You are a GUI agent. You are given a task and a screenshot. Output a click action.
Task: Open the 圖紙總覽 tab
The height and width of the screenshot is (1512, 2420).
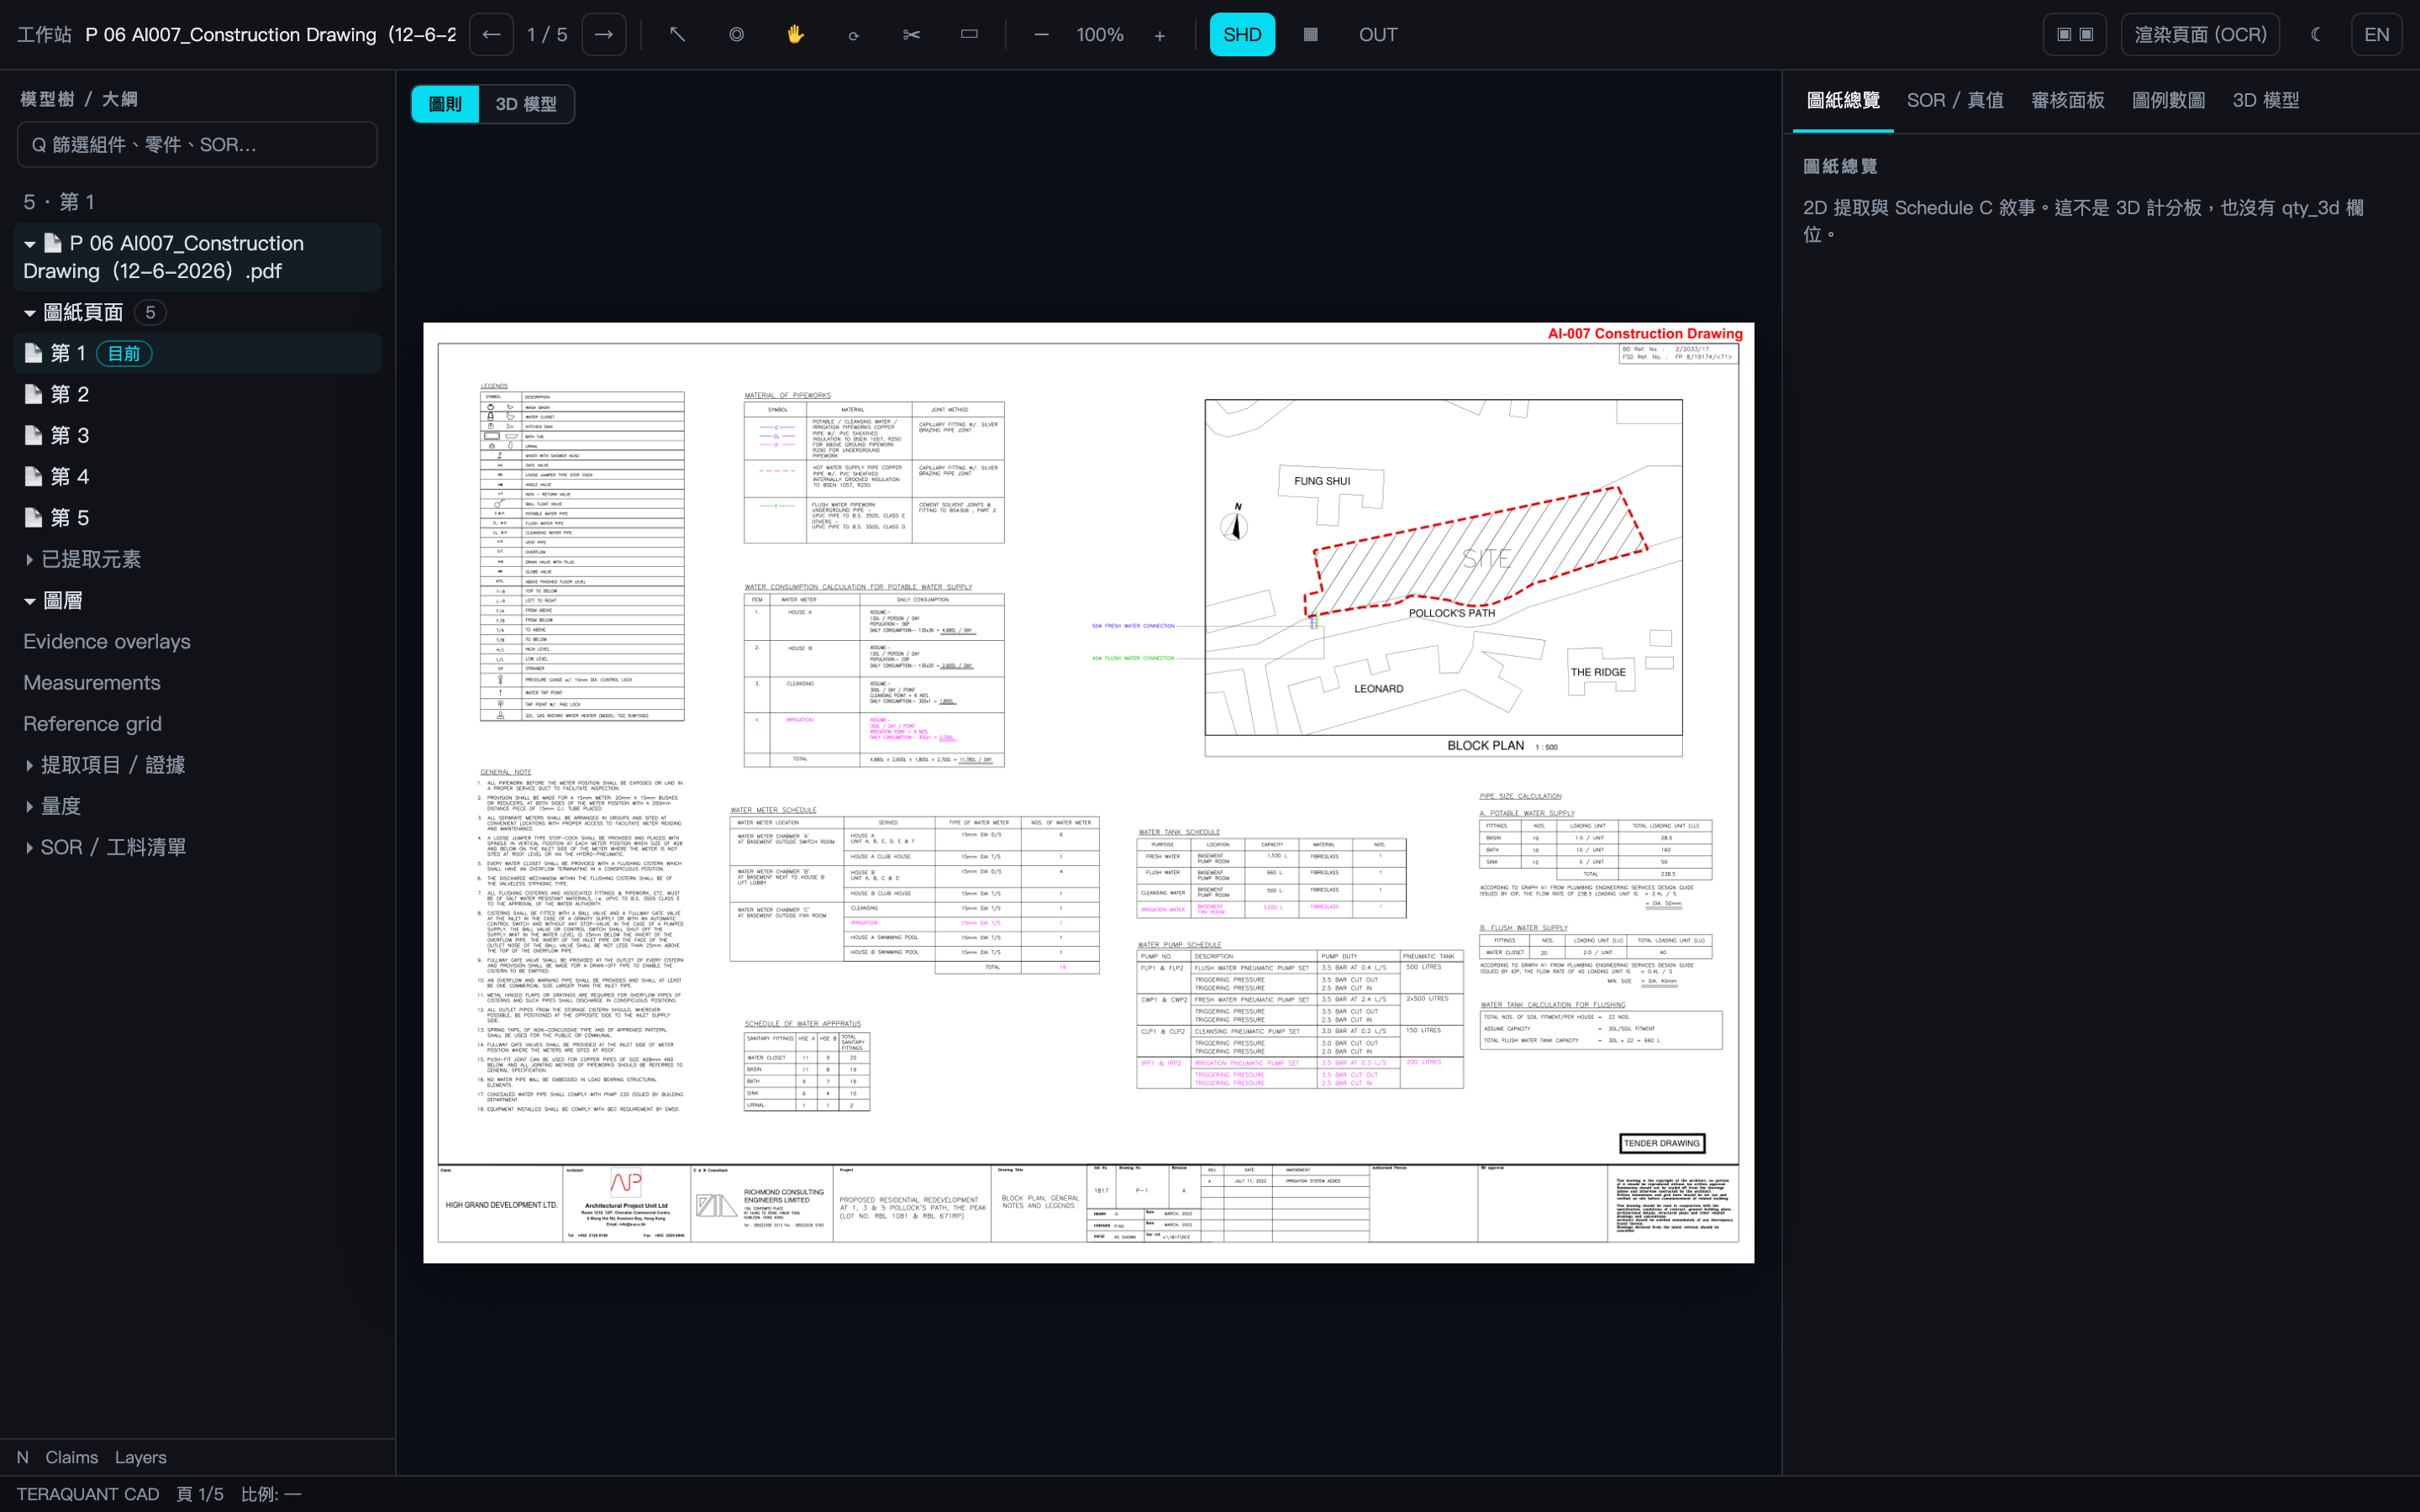(1843, 100)
